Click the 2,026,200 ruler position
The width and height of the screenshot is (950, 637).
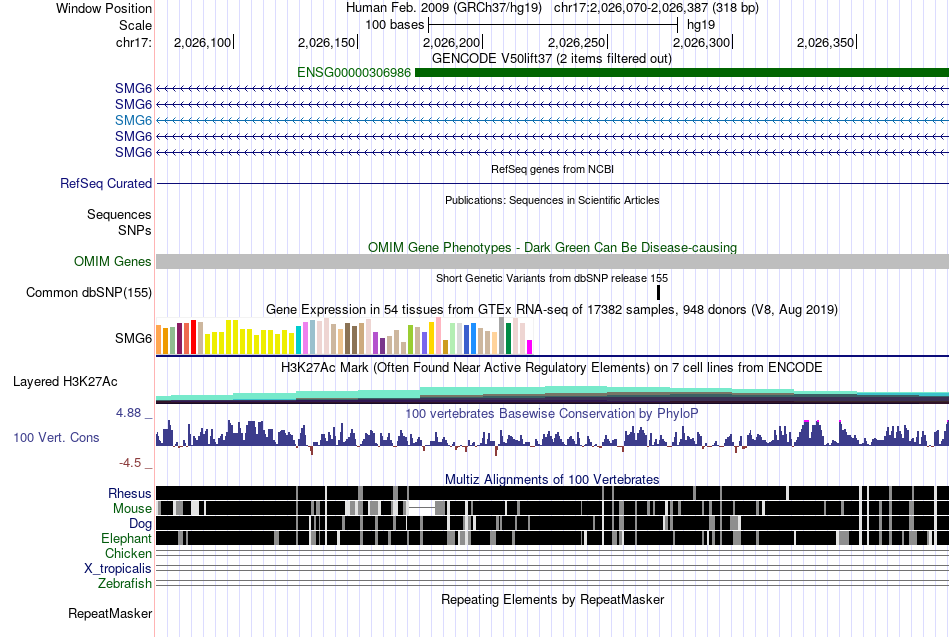point(451,42)
